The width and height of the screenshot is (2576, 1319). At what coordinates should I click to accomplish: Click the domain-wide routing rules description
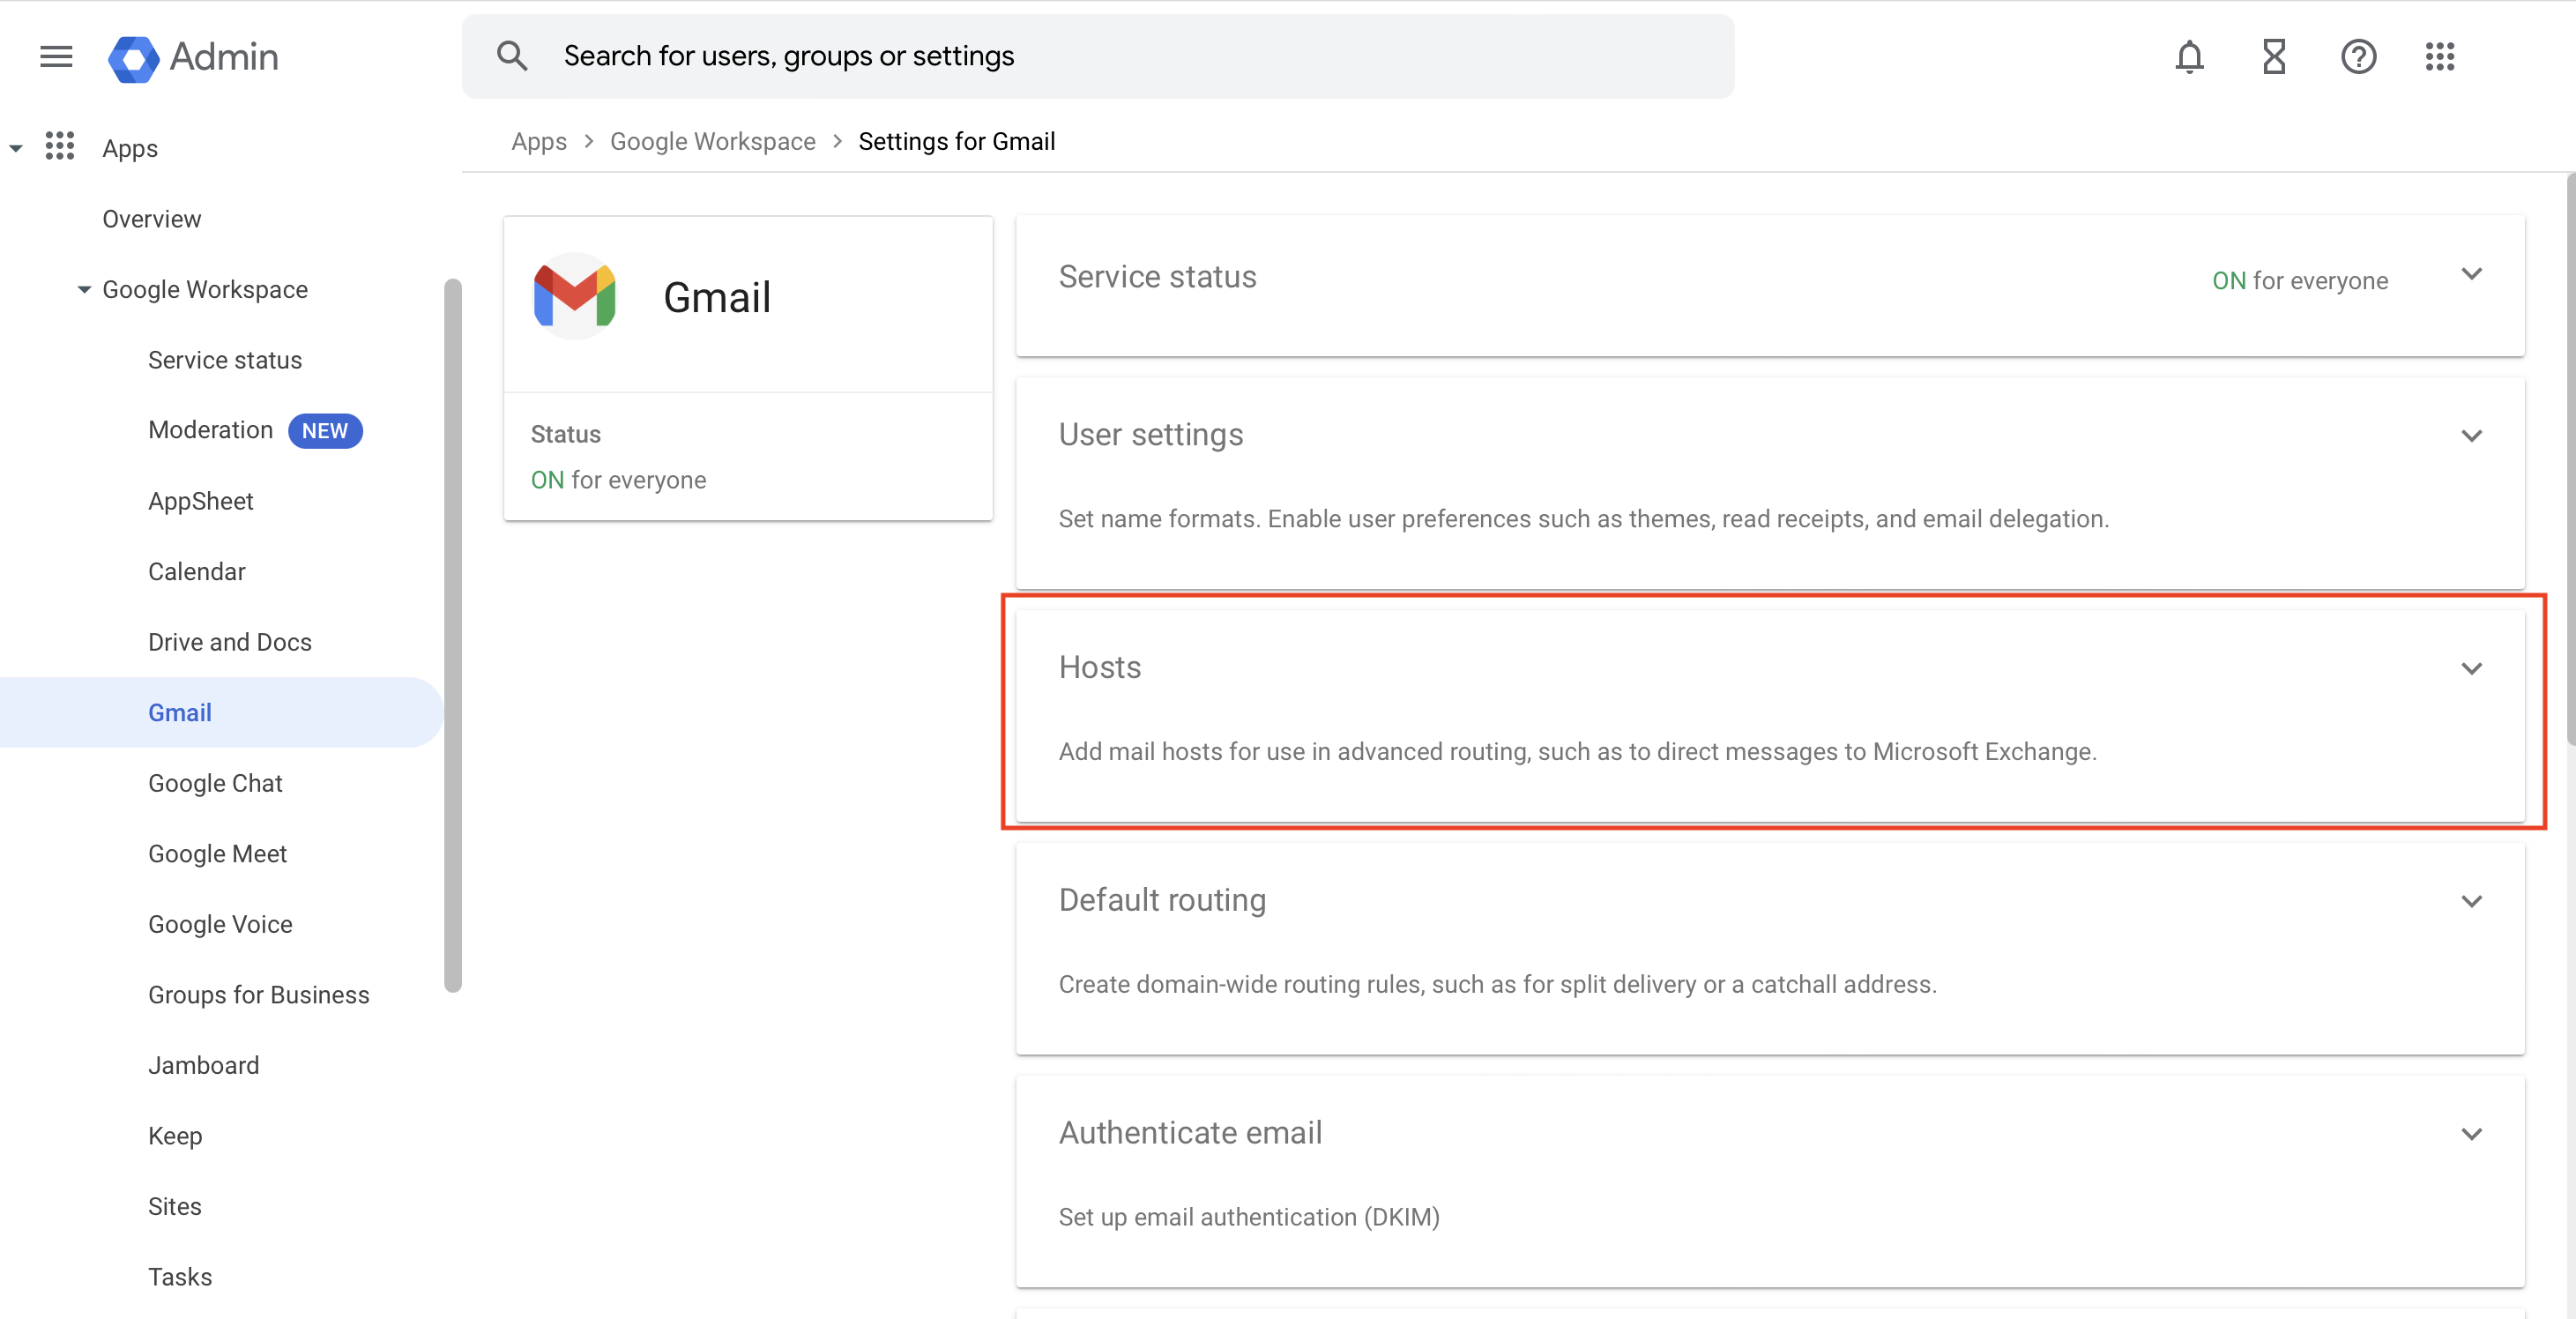[1498, 984]
